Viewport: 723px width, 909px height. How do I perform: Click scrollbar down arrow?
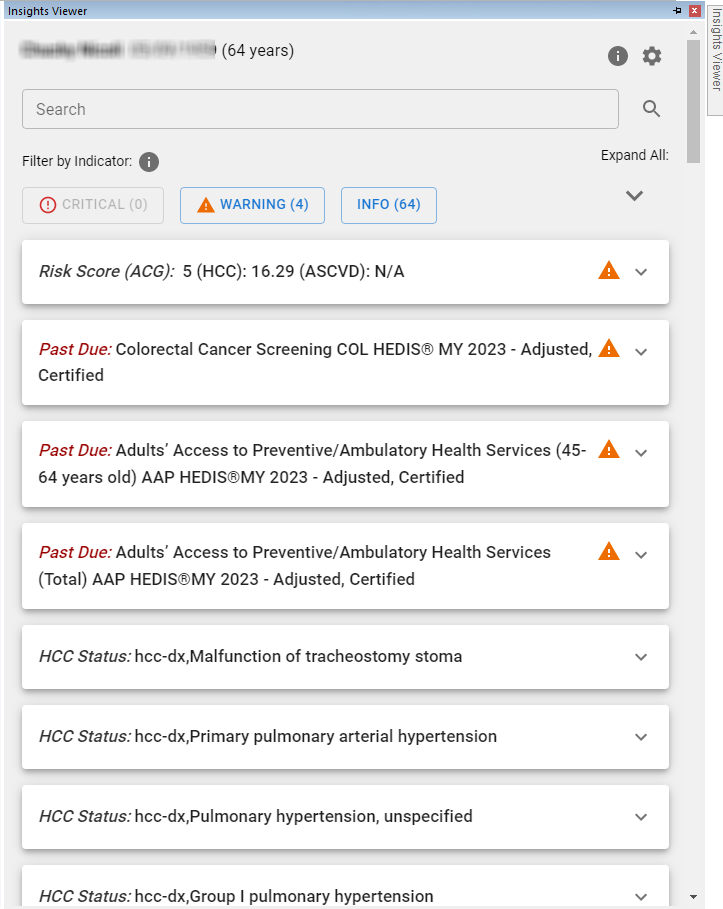coord(693,897)
